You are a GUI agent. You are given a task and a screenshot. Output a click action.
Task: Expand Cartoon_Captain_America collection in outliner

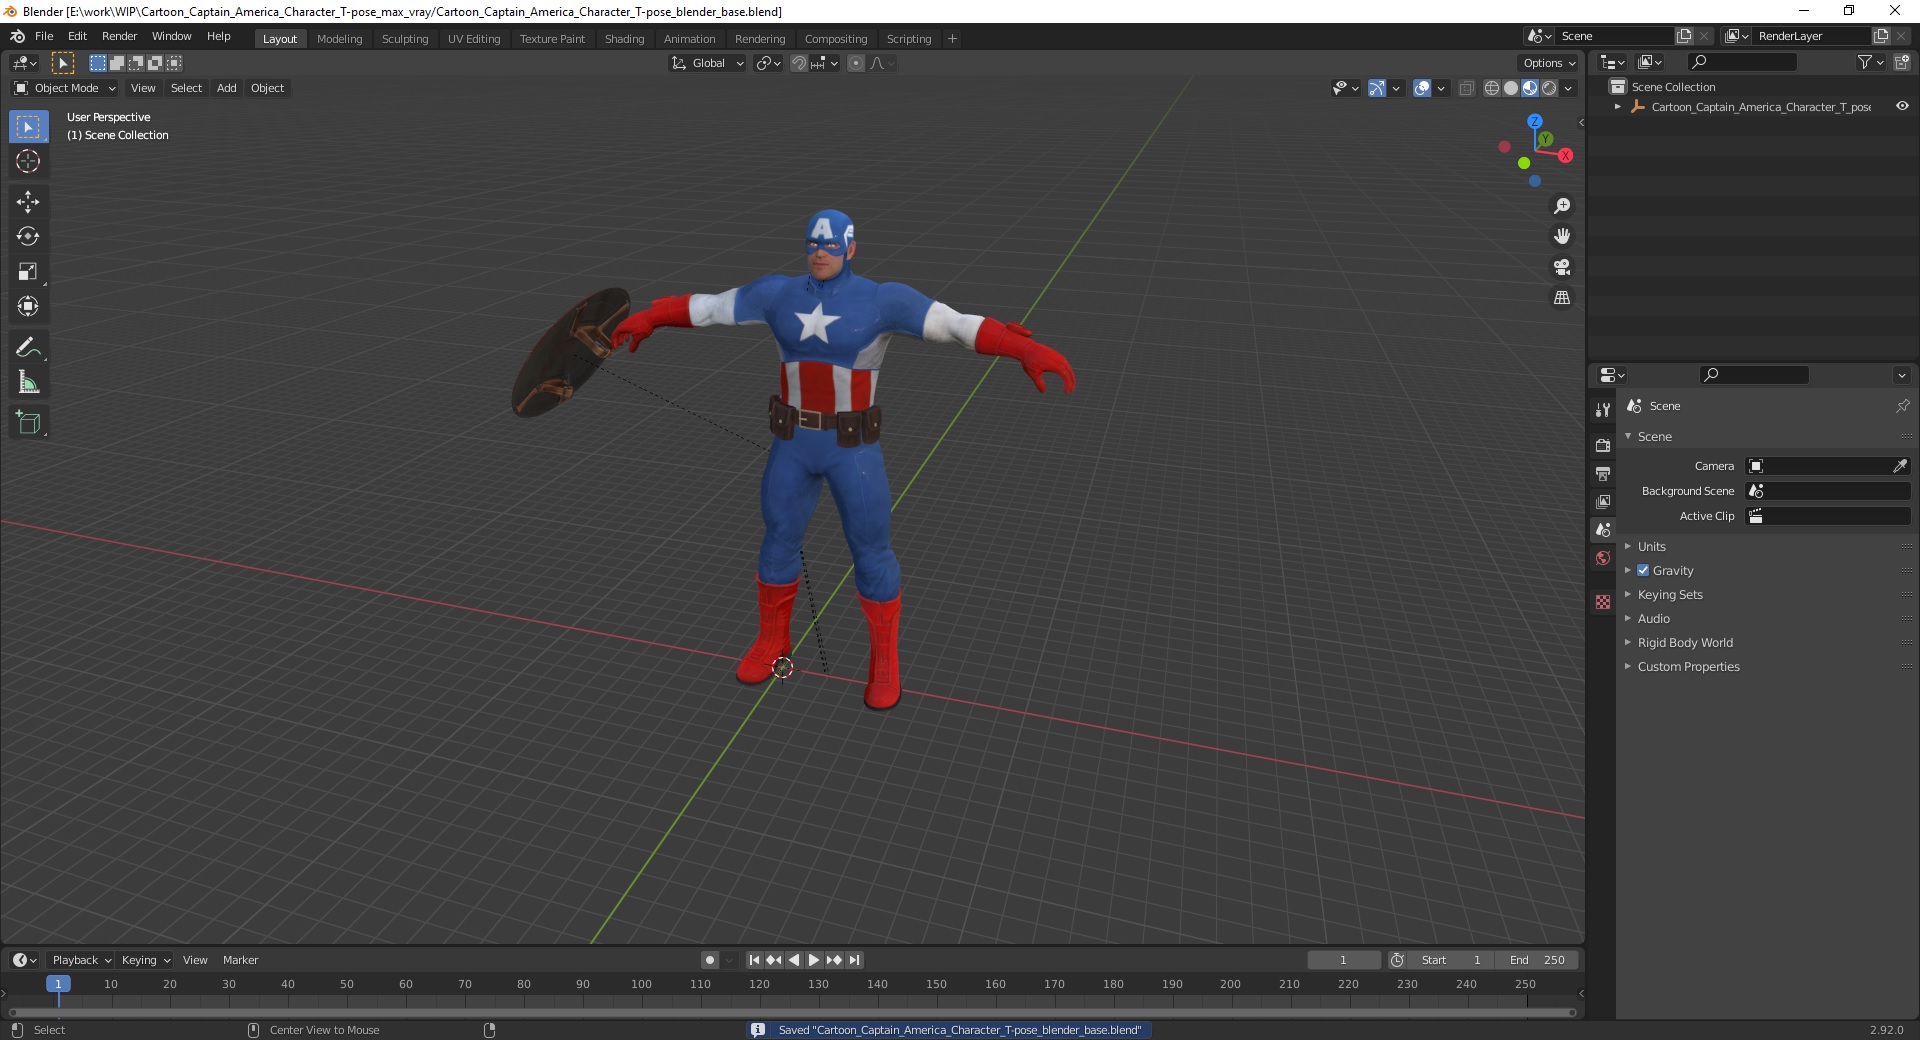pyautogui.click(x=1618, y=107)
